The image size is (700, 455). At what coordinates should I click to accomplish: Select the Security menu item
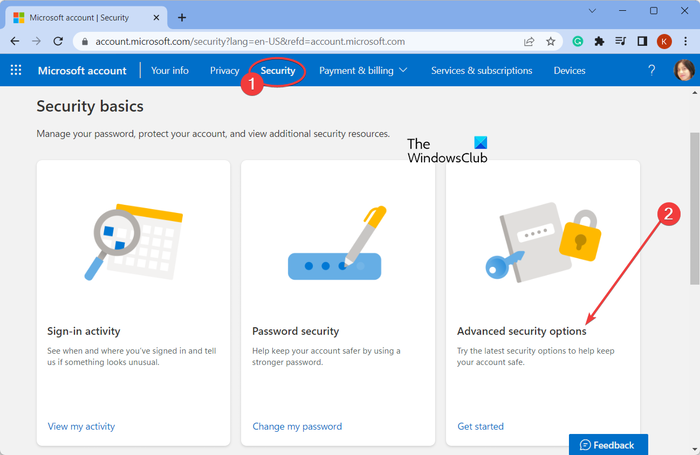tap(278, 71)
